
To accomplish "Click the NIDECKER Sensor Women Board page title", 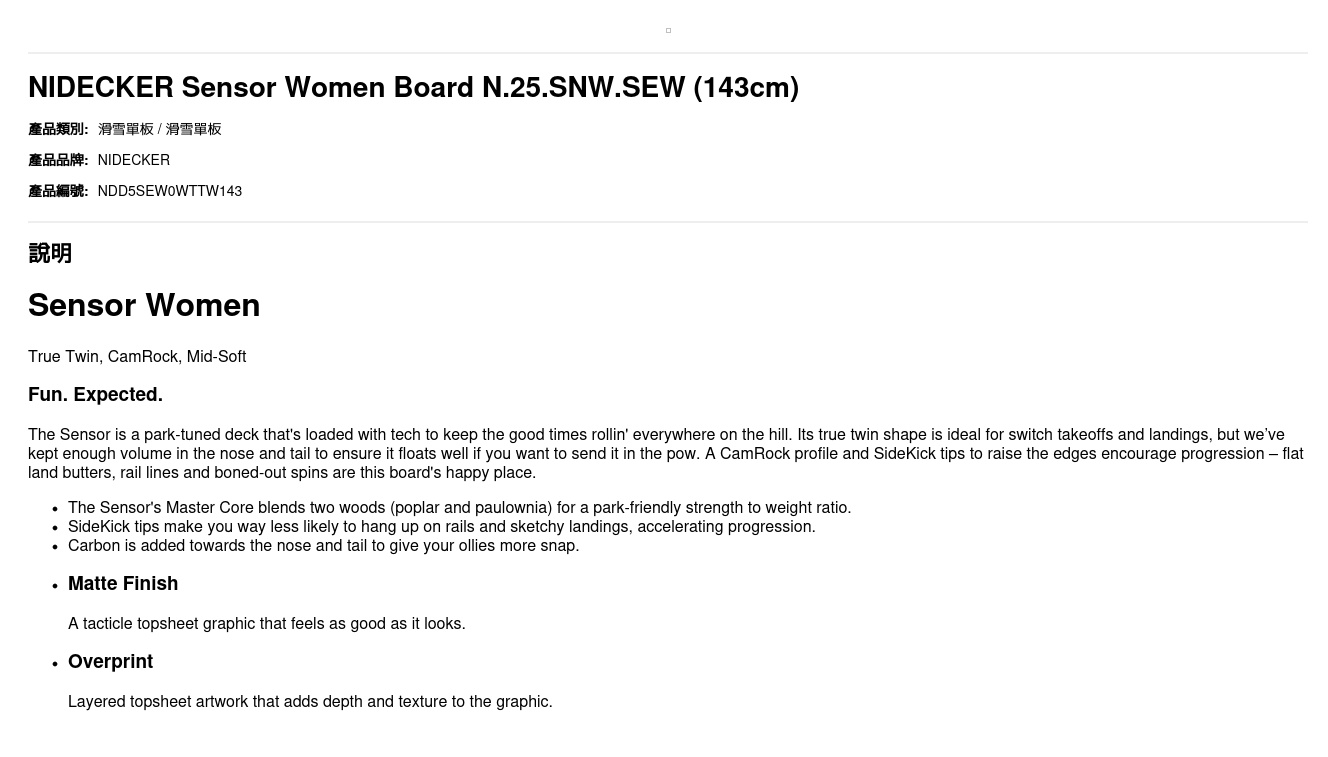I will 413,88.
